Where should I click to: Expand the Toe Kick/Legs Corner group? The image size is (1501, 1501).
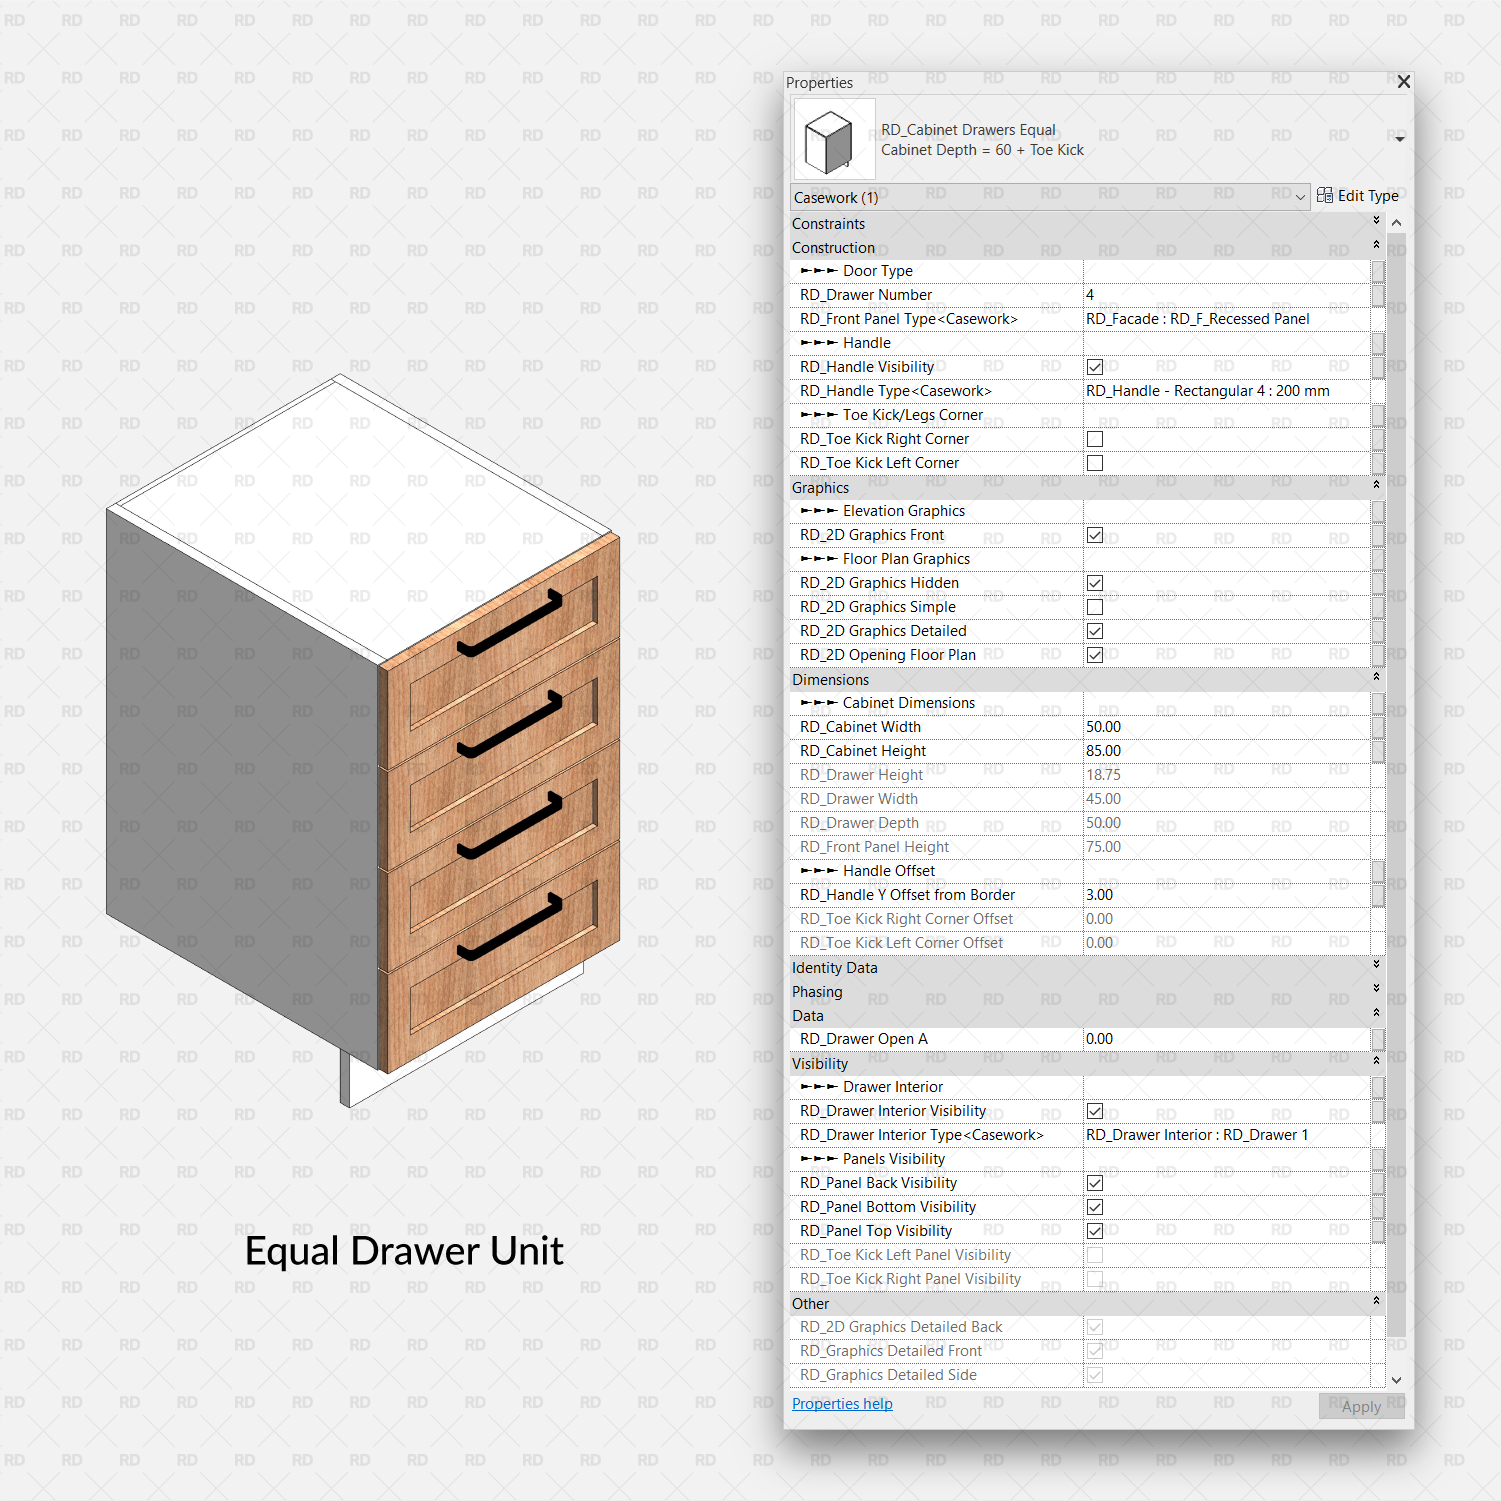coord(821,414)
